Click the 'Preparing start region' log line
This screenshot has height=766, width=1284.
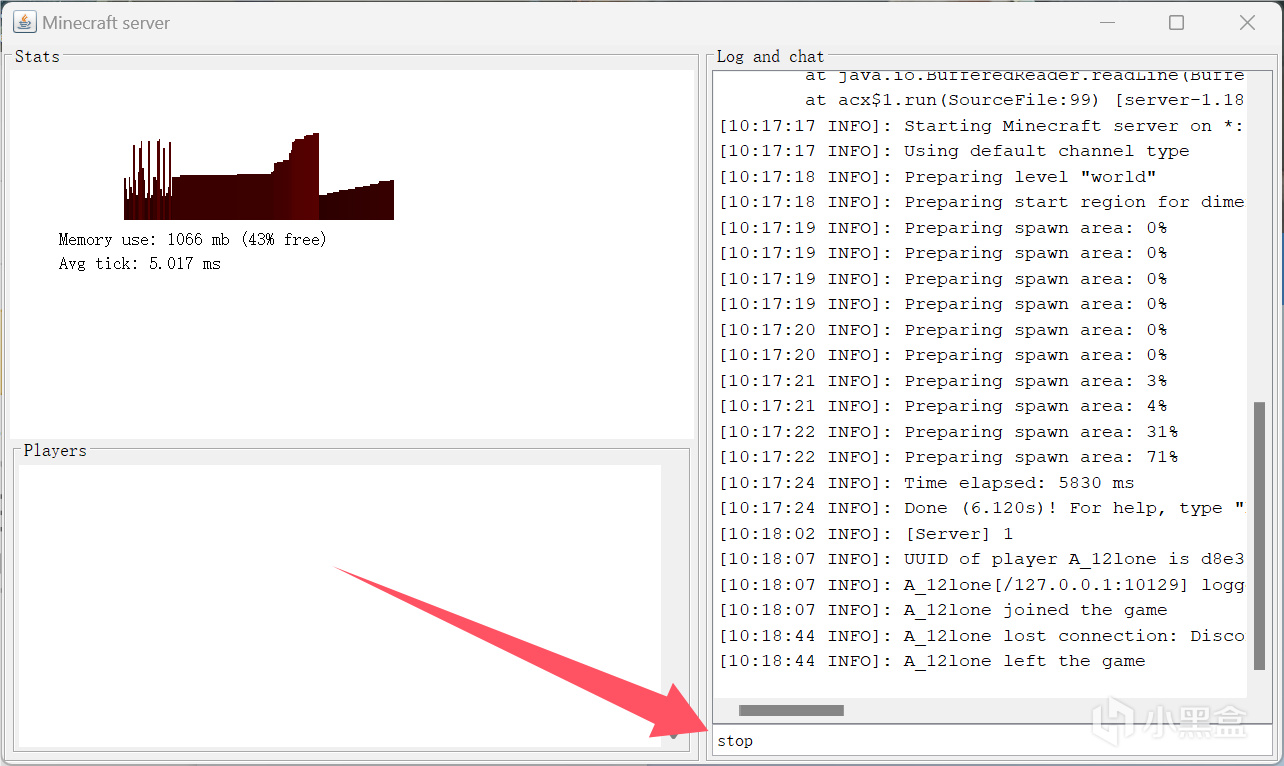982,202
